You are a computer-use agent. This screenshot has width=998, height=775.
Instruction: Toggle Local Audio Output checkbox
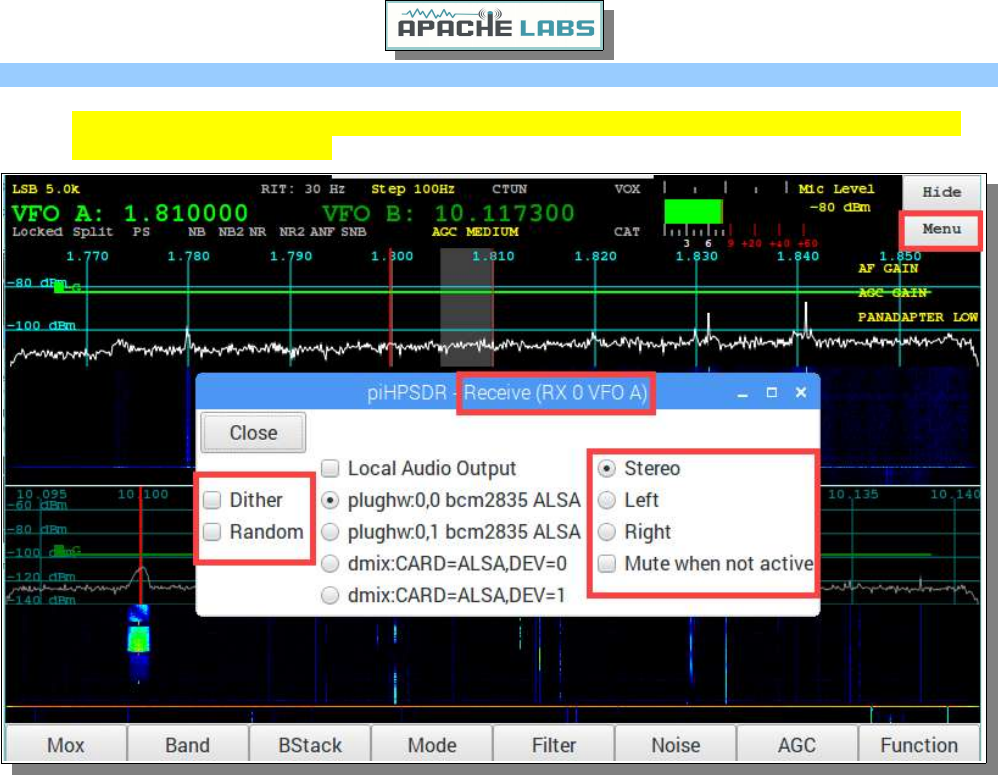click(x=330, y=468)
